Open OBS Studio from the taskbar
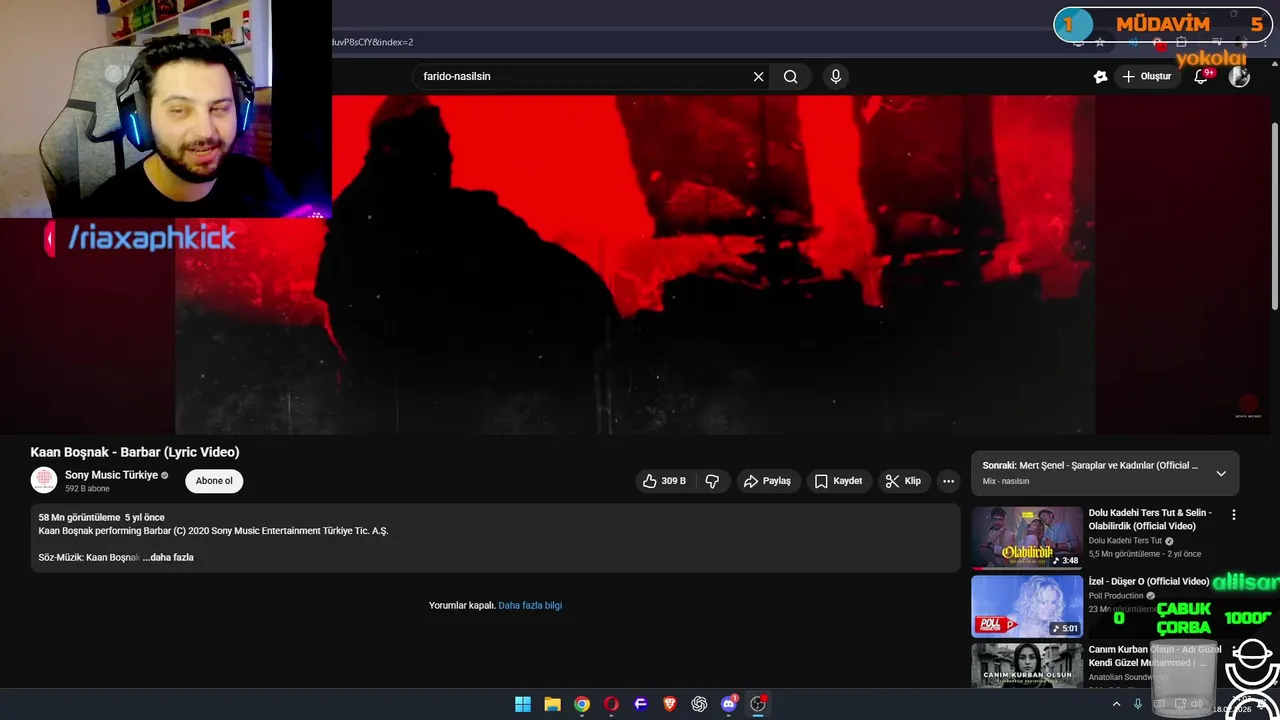The height and width of the screenshot is (720, 1280). point(758,704)
